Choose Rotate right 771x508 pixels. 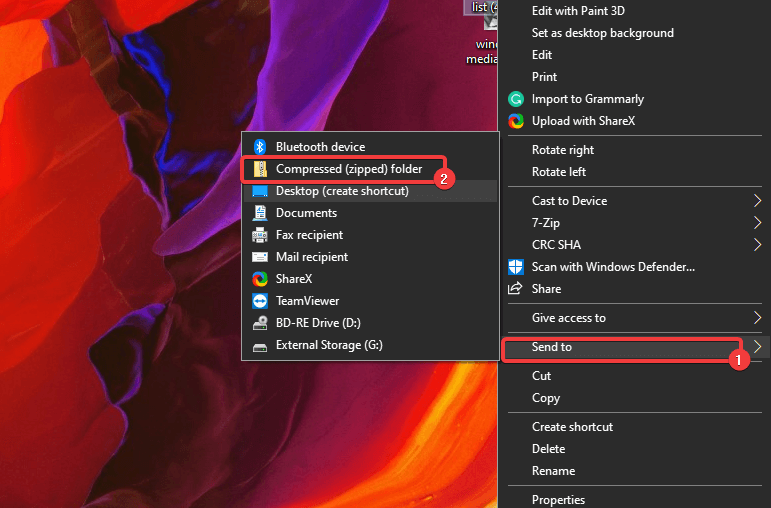[x=635, y=150]
